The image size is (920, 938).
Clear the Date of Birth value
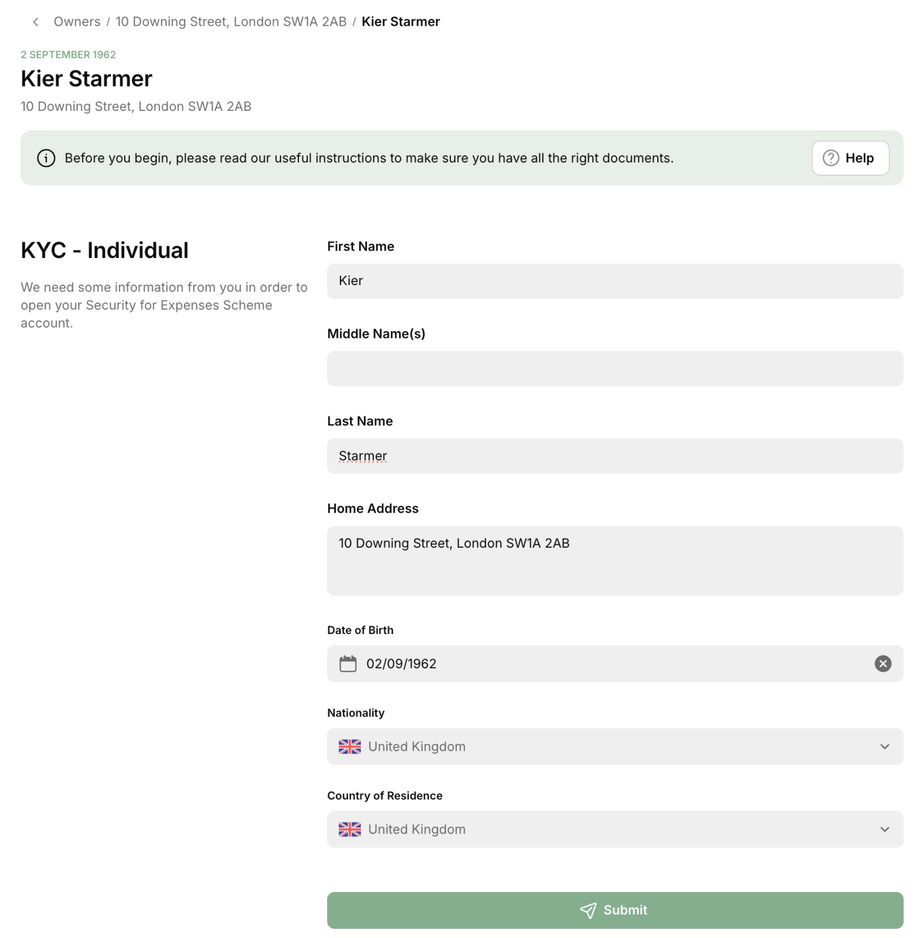tap(883, 664)
